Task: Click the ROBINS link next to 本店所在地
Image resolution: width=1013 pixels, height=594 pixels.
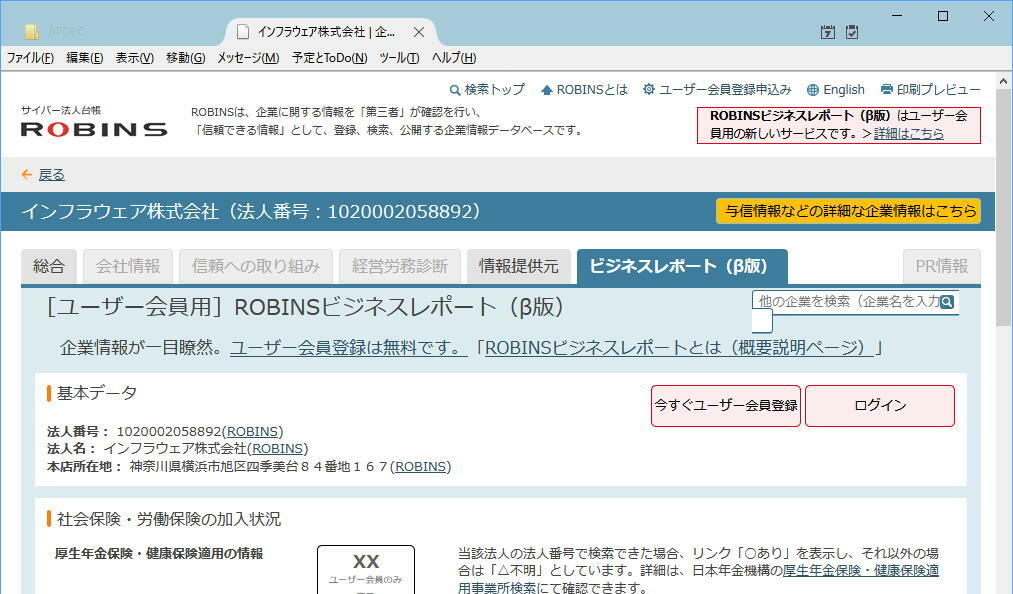Action: [421, 467]
